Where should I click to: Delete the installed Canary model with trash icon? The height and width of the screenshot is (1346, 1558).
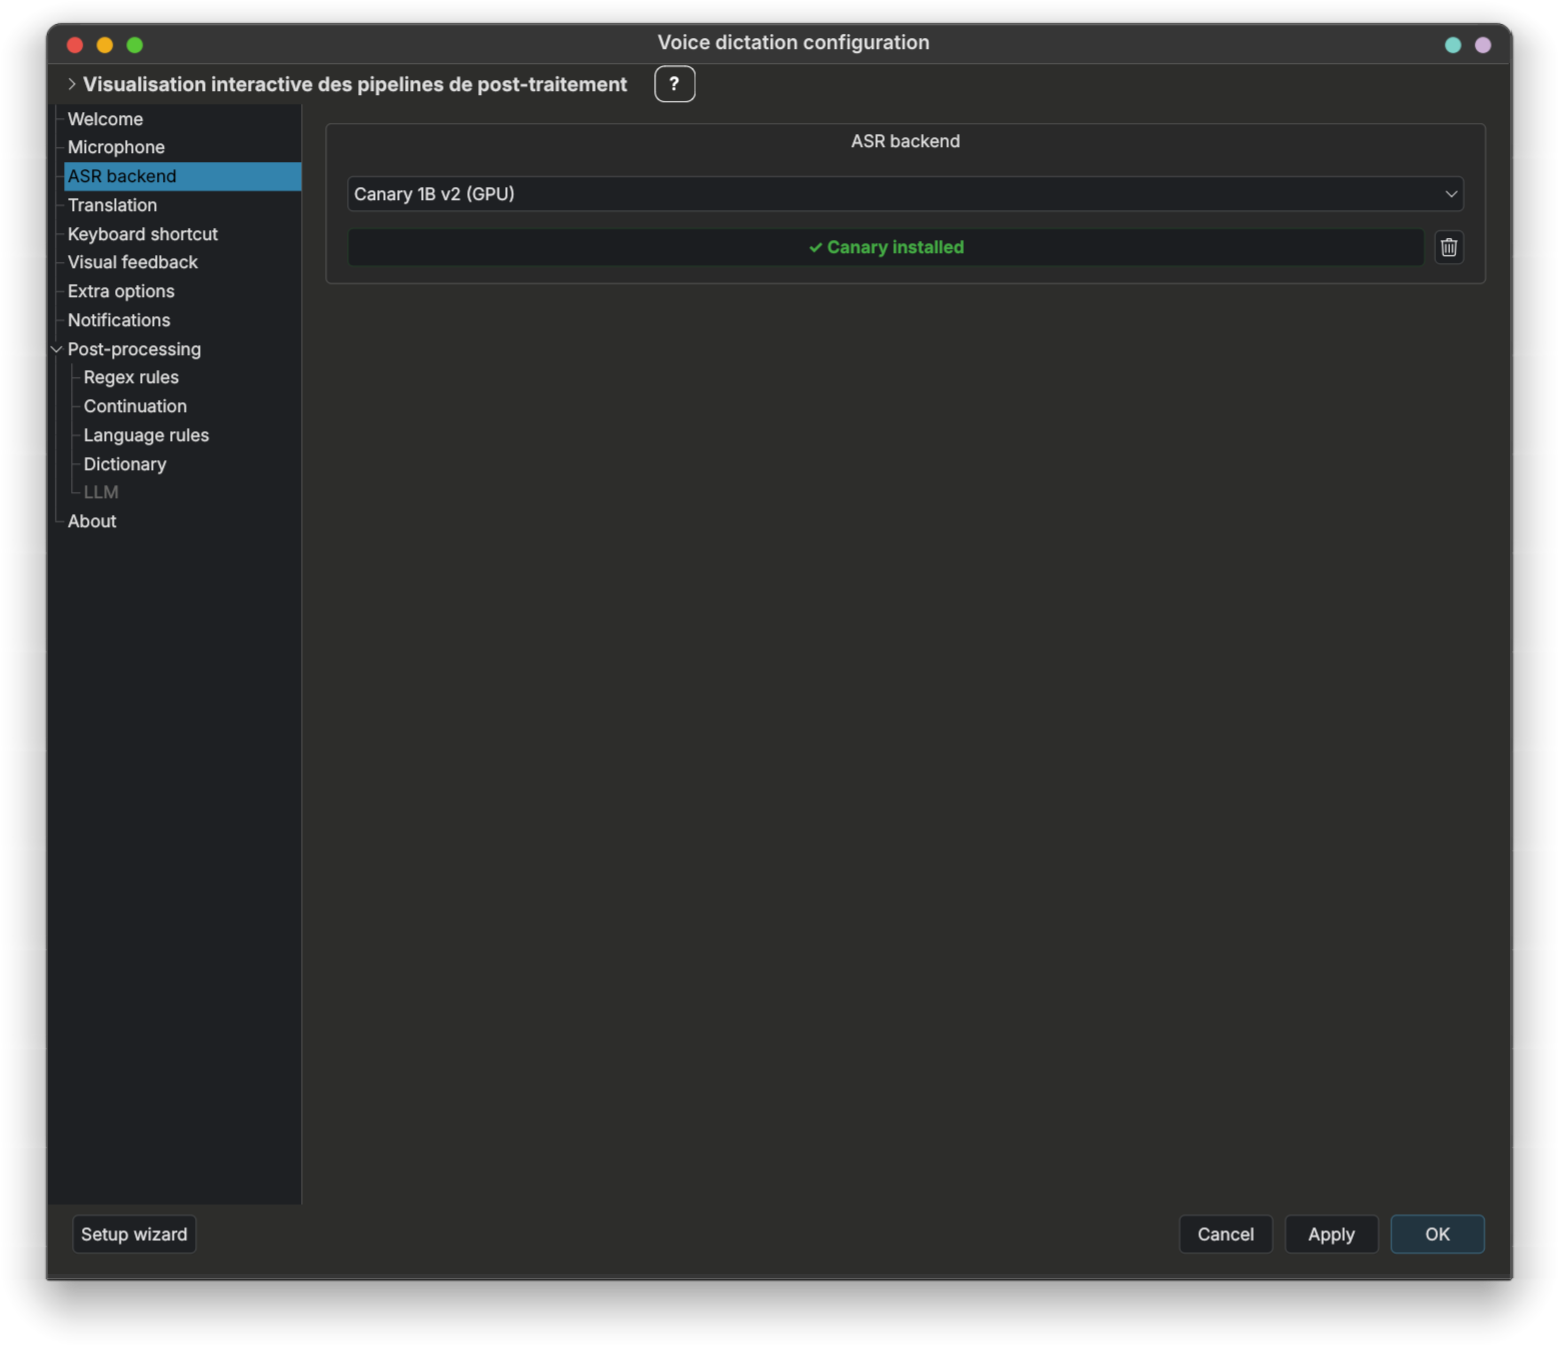(x=1449, y=247)
